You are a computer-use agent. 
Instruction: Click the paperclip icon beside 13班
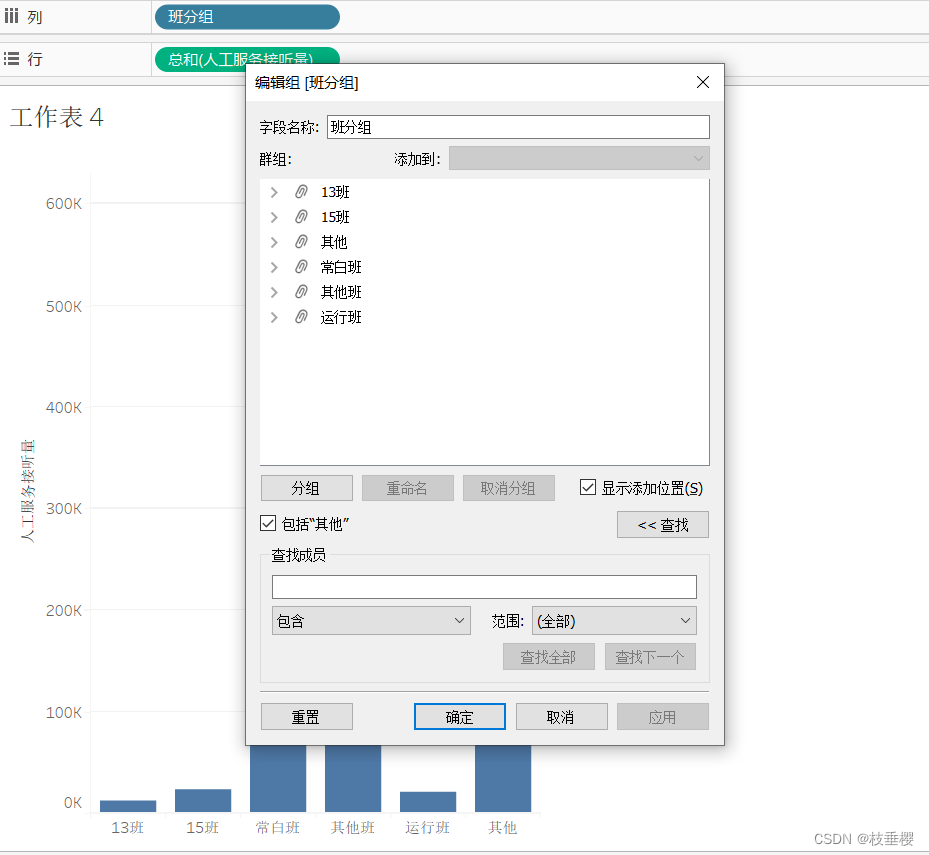301,192
